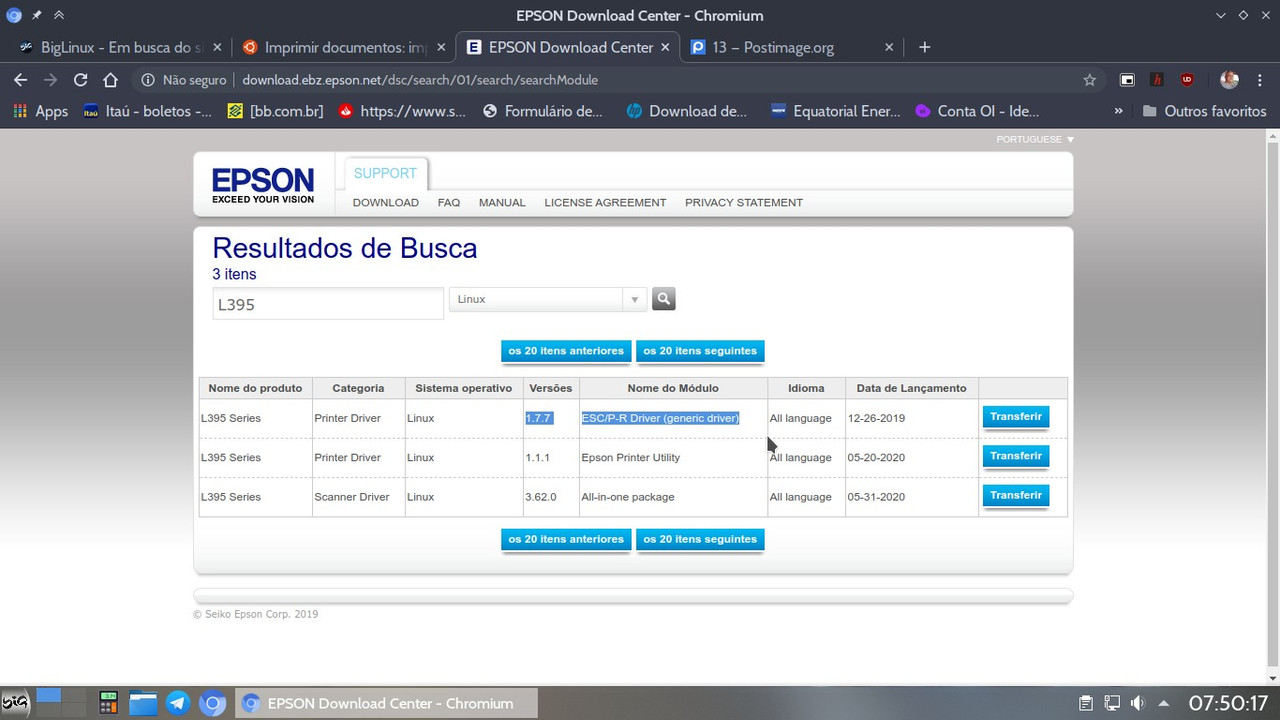The height and width of the screenshot is (720, 1280).
Task: Open the LICENSE AGREEMENT page
Action: [605, 202]
